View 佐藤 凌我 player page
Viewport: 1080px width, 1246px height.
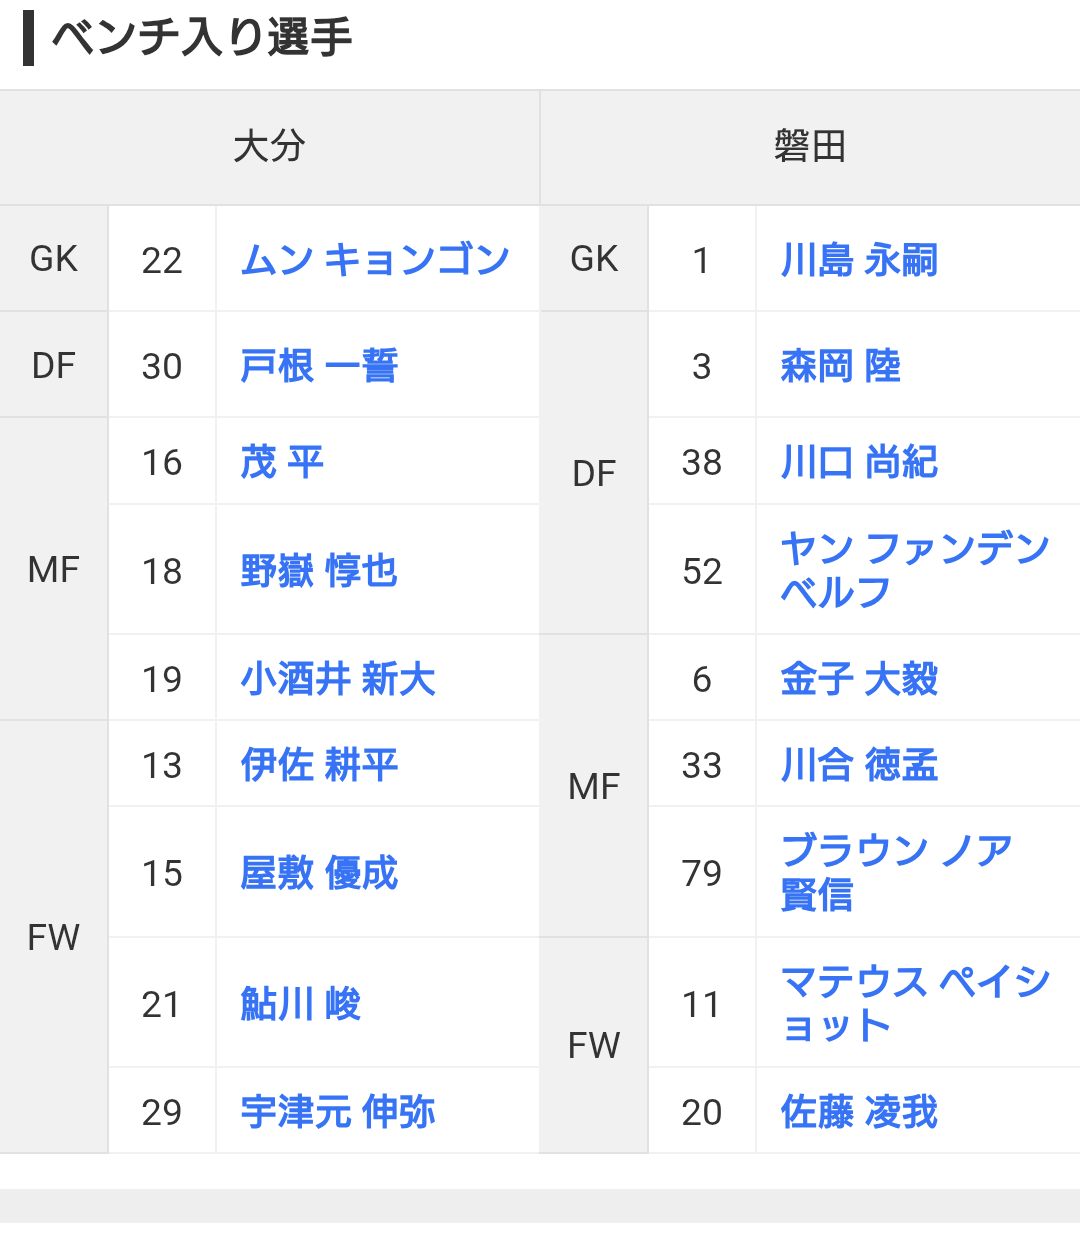point(859,1112)
